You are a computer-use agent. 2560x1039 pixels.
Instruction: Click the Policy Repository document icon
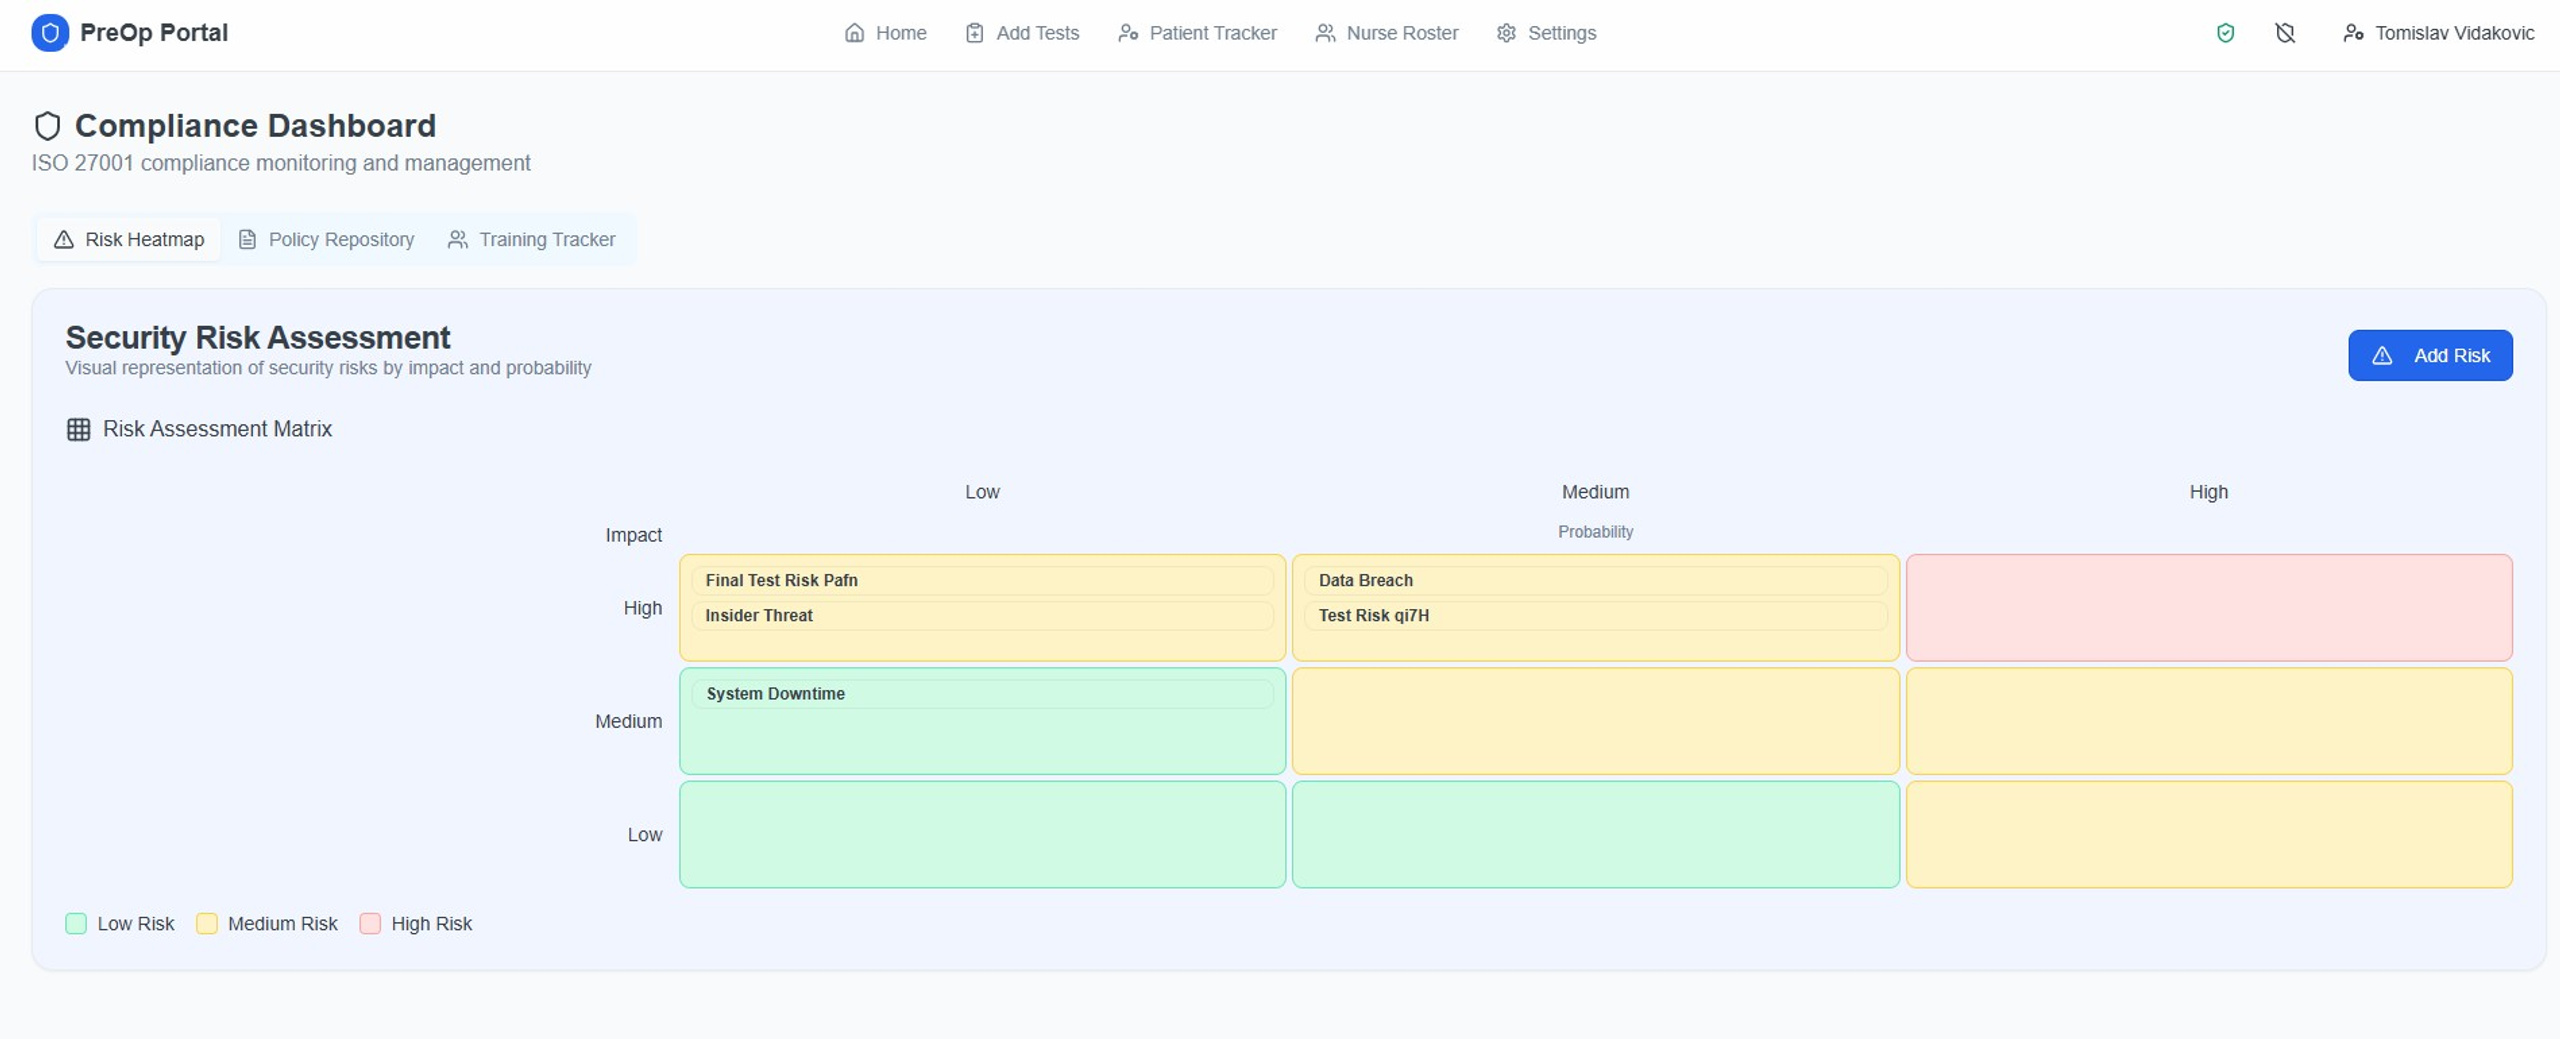point(247,239)
